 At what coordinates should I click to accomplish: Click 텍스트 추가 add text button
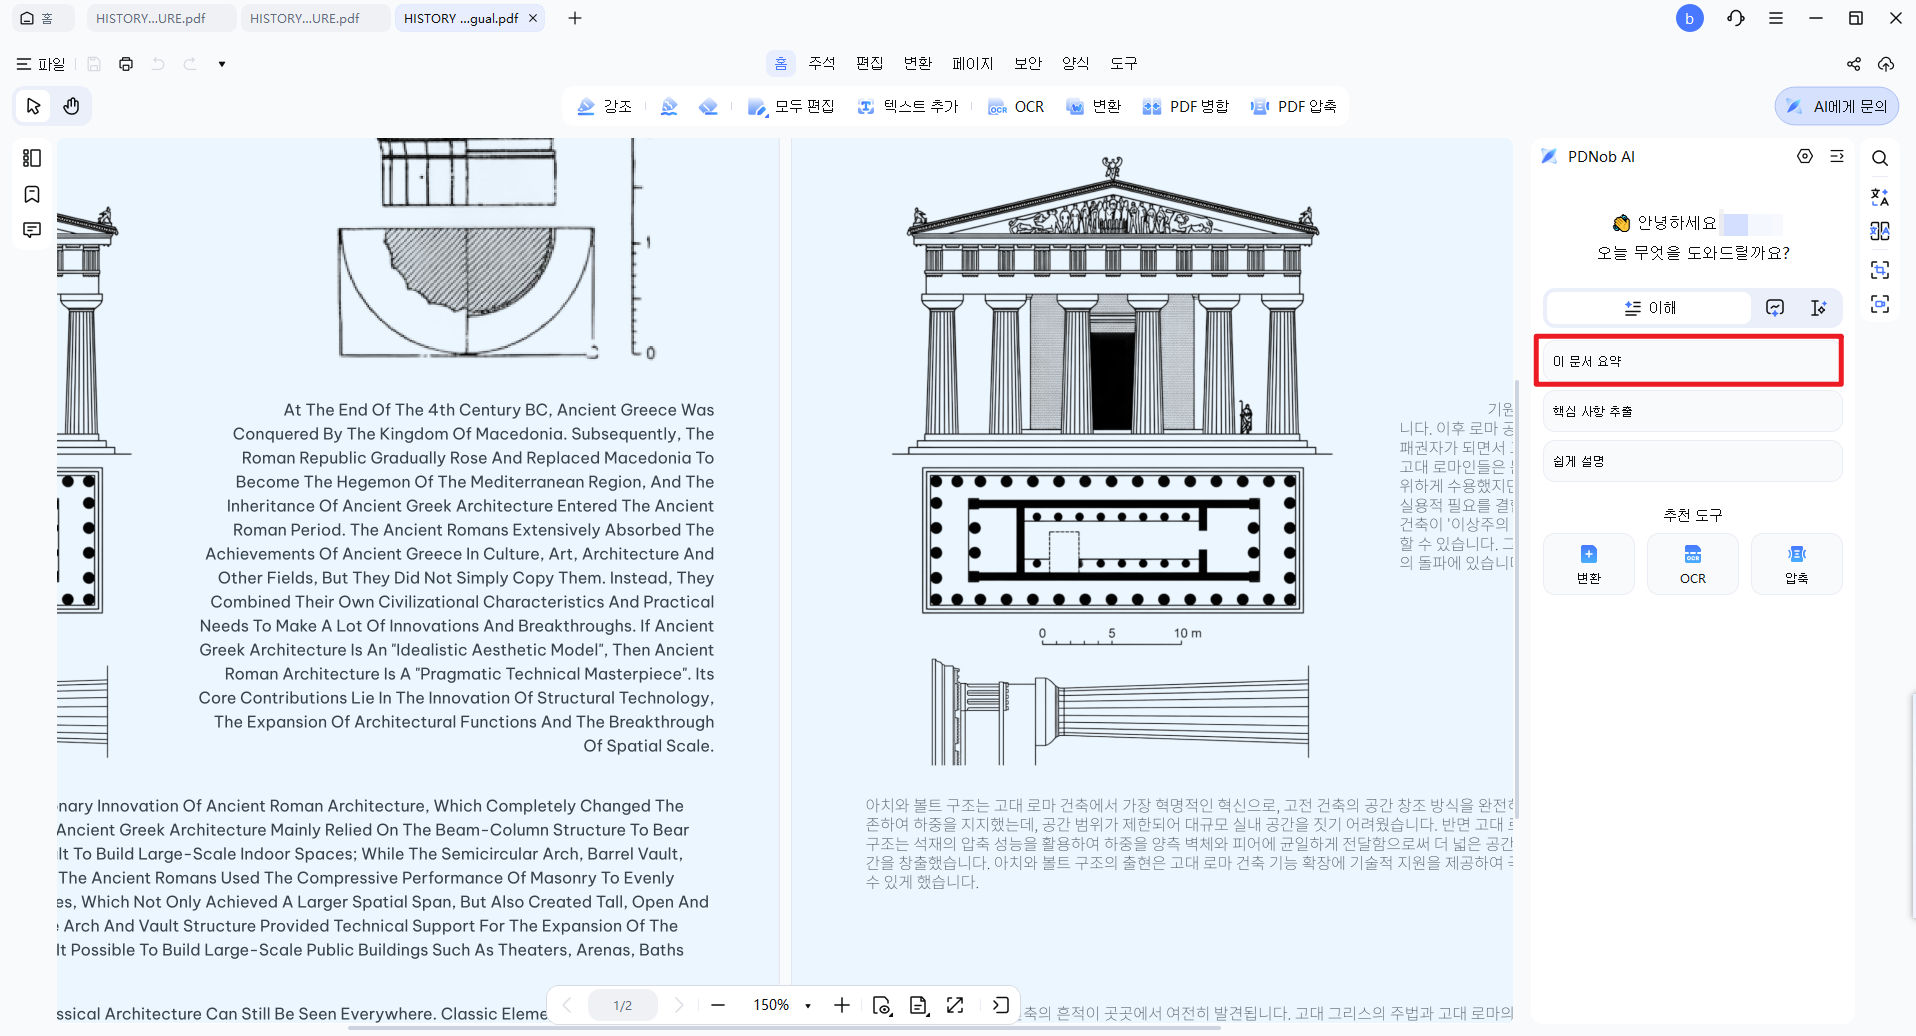[908, 107]
